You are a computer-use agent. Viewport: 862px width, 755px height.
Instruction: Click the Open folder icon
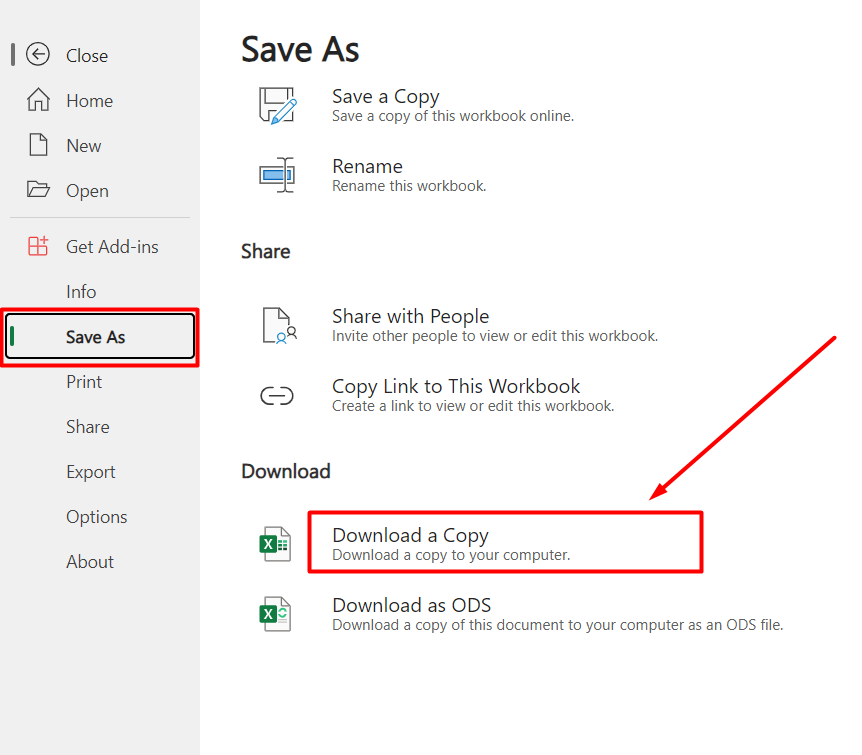pyautogui.click(x=38, y=189)
